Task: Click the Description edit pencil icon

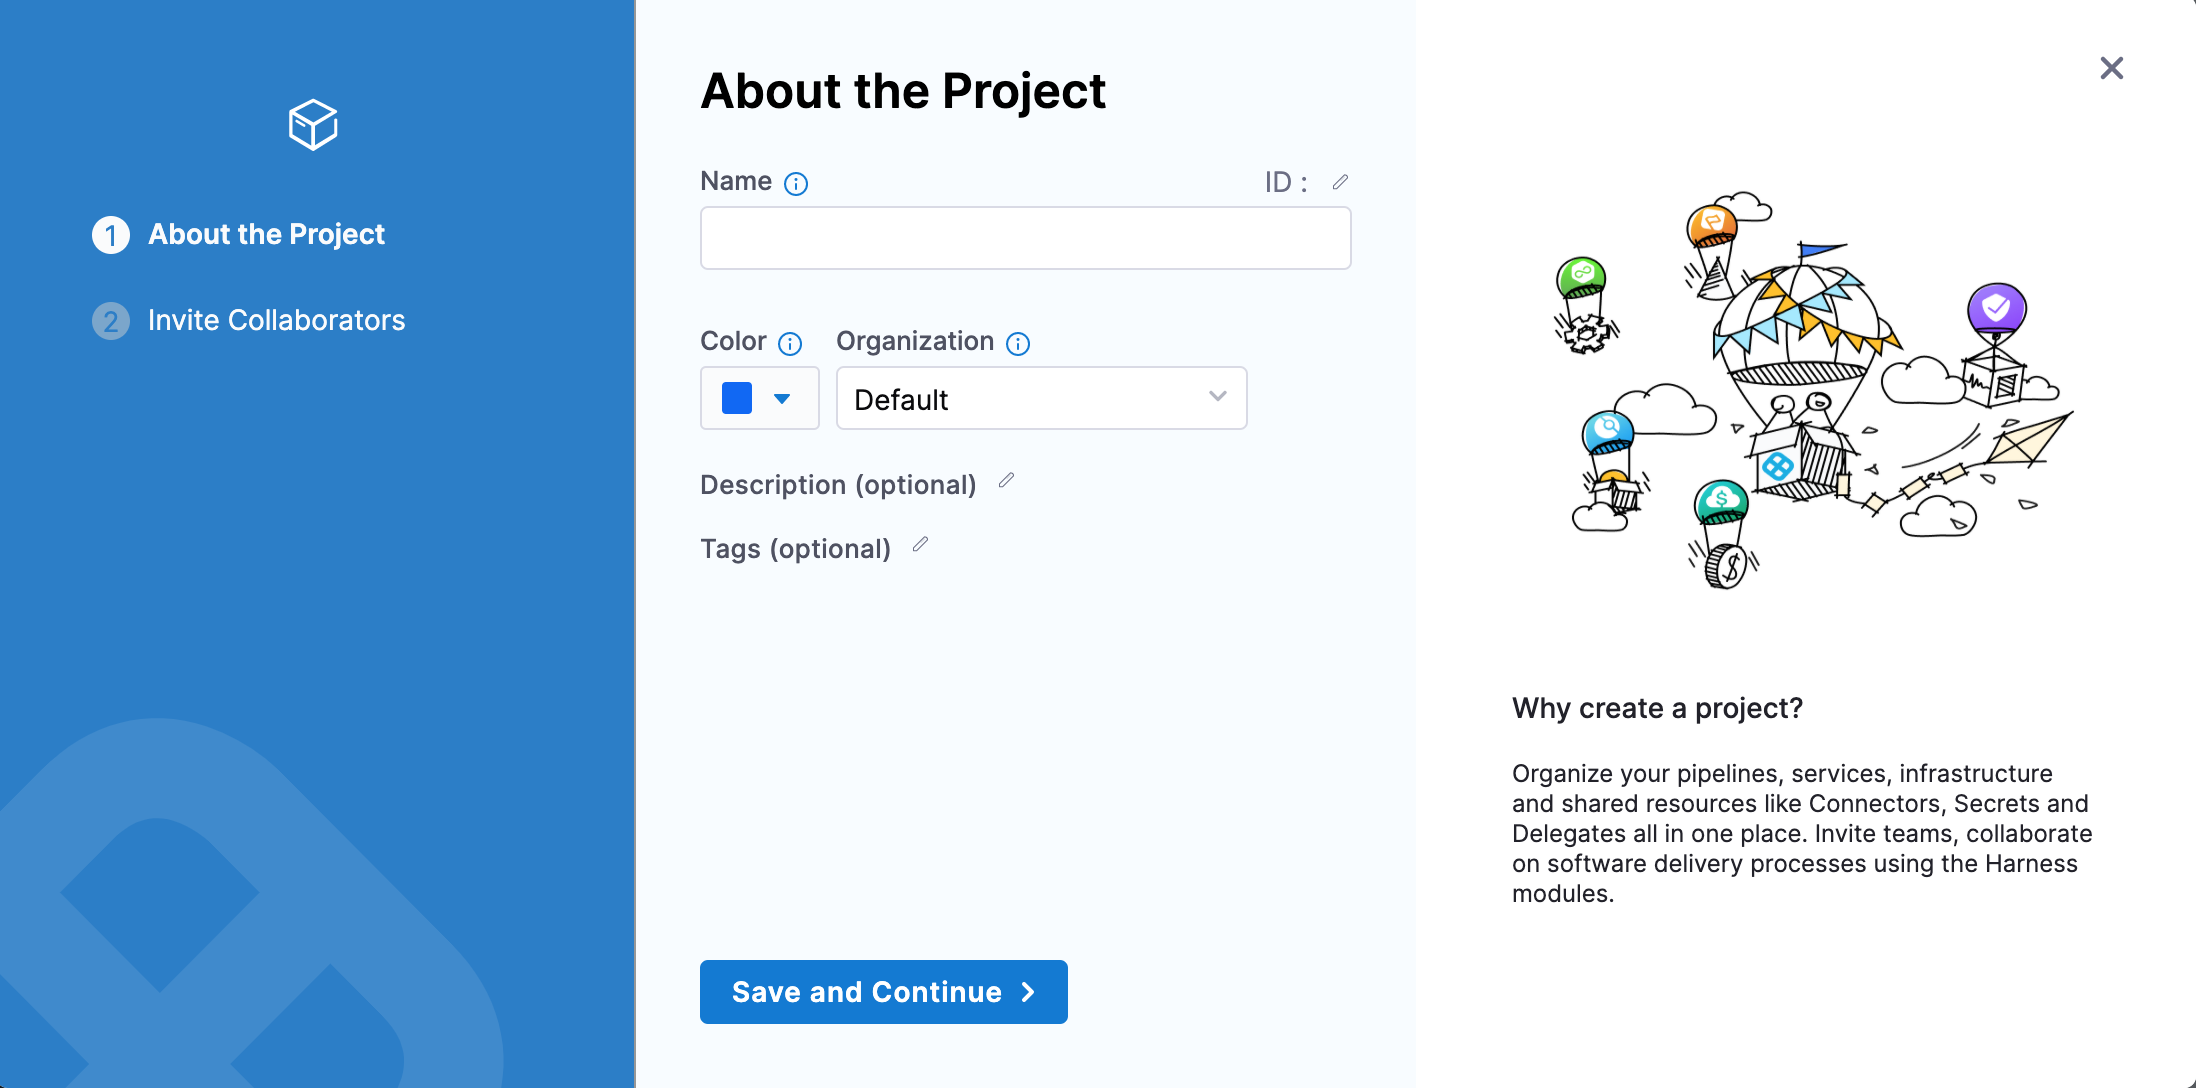Action: pos(1006,481)
